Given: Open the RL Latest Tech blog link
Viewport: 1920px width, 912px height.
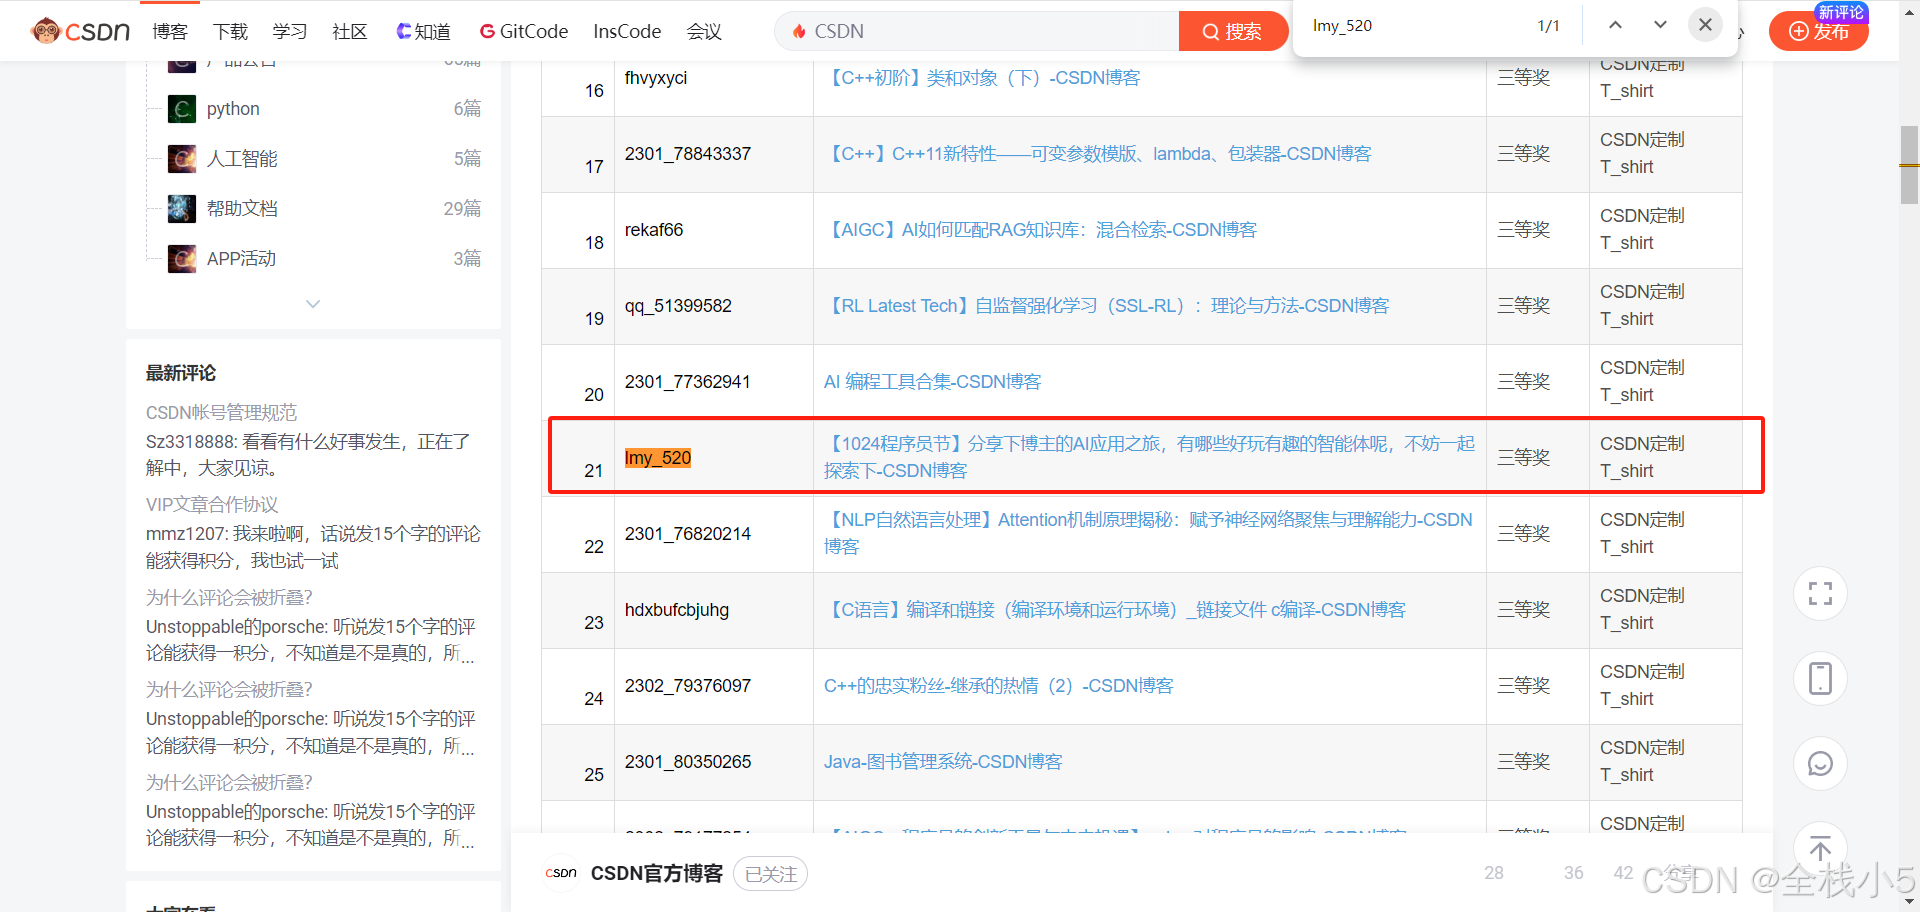Looking at the screenshot, I should [x=1107, y=306].
